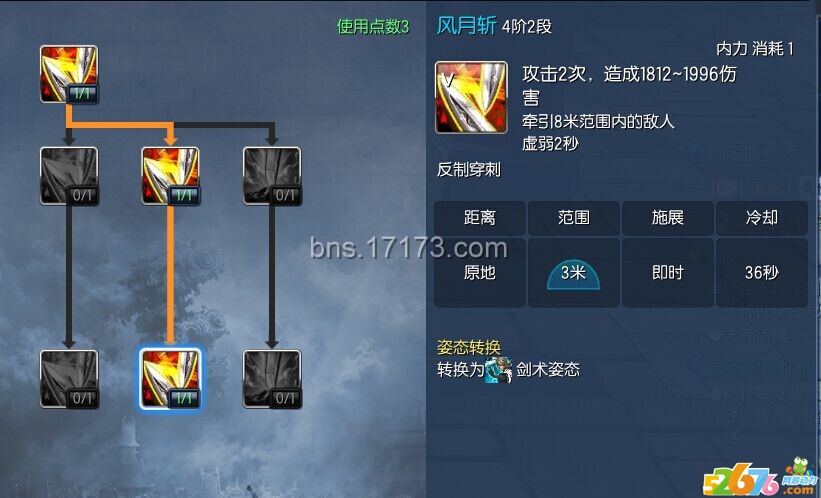This screenshot has height=498, width=821.
Task: Click the highlighted bottom-center skill node
Action: point(170,379)
